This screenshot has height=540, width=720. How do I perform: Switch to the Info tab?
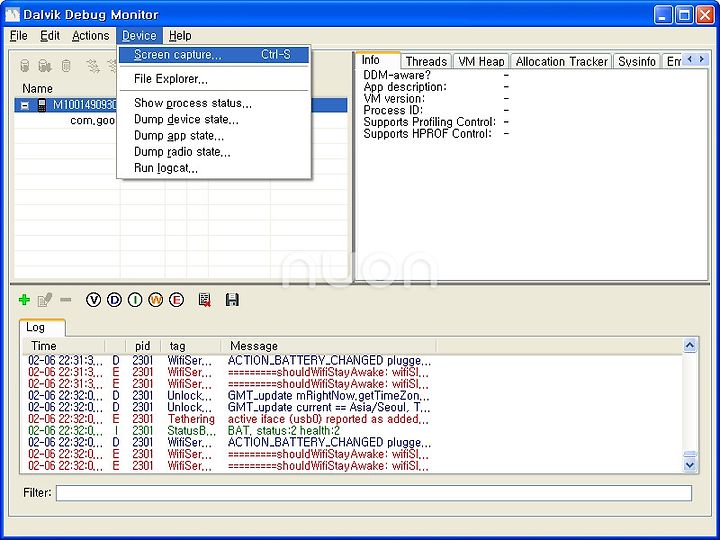coord(377,60)
